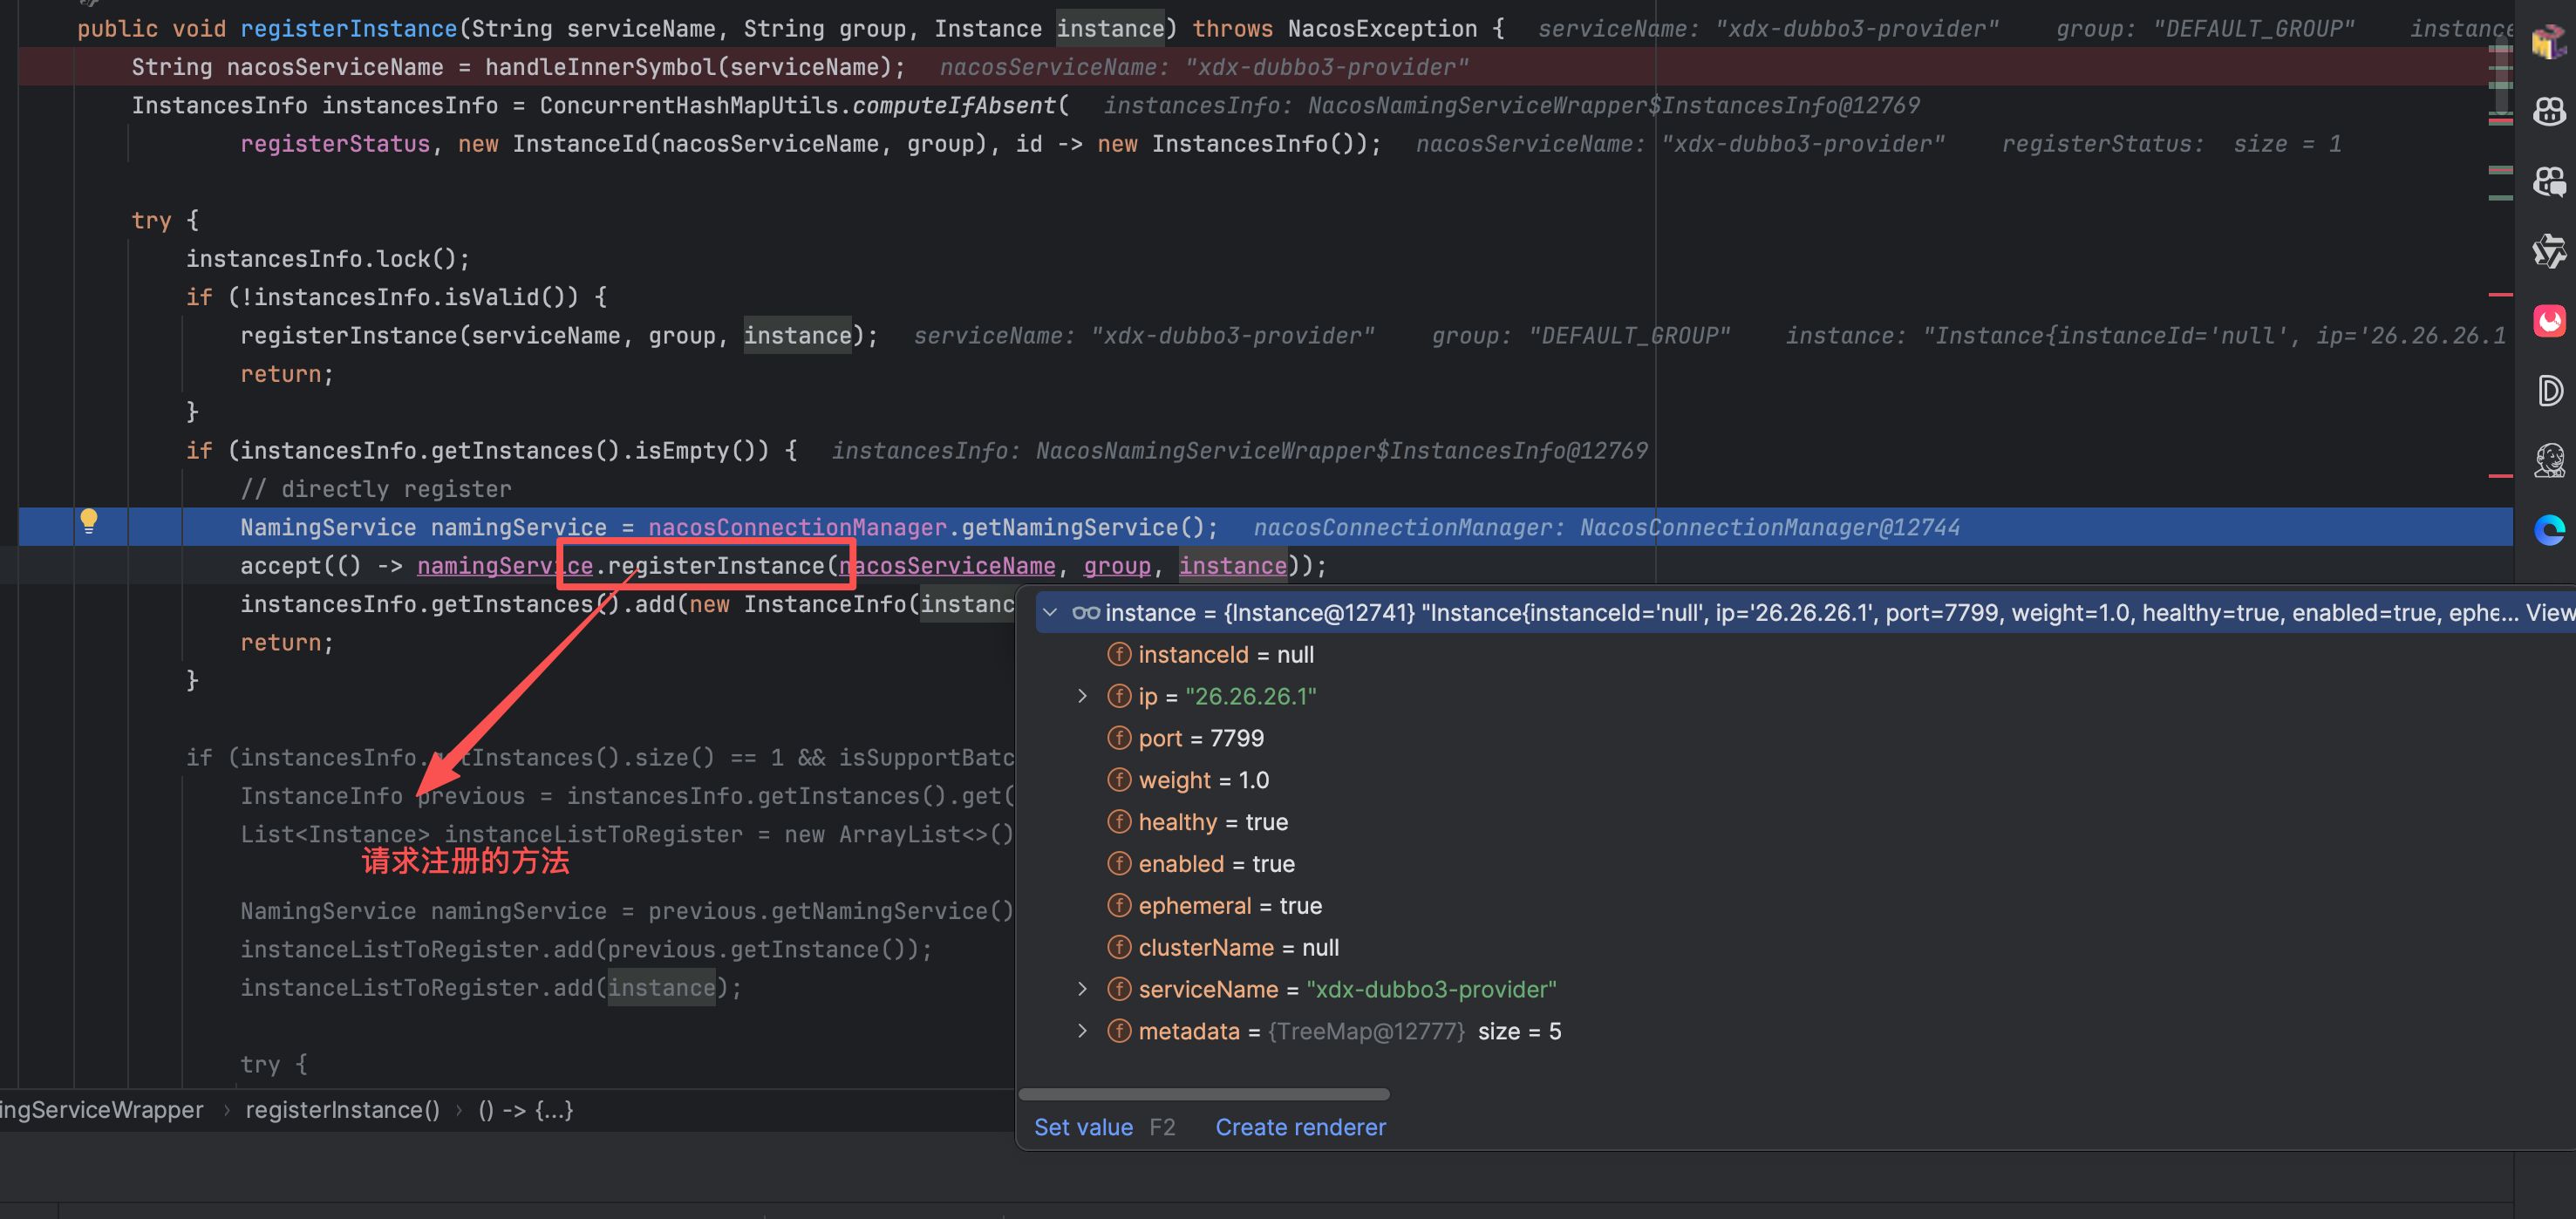Click the Create renderer link
Screen dimensions: 2576x1219
pos(1300,1127)
